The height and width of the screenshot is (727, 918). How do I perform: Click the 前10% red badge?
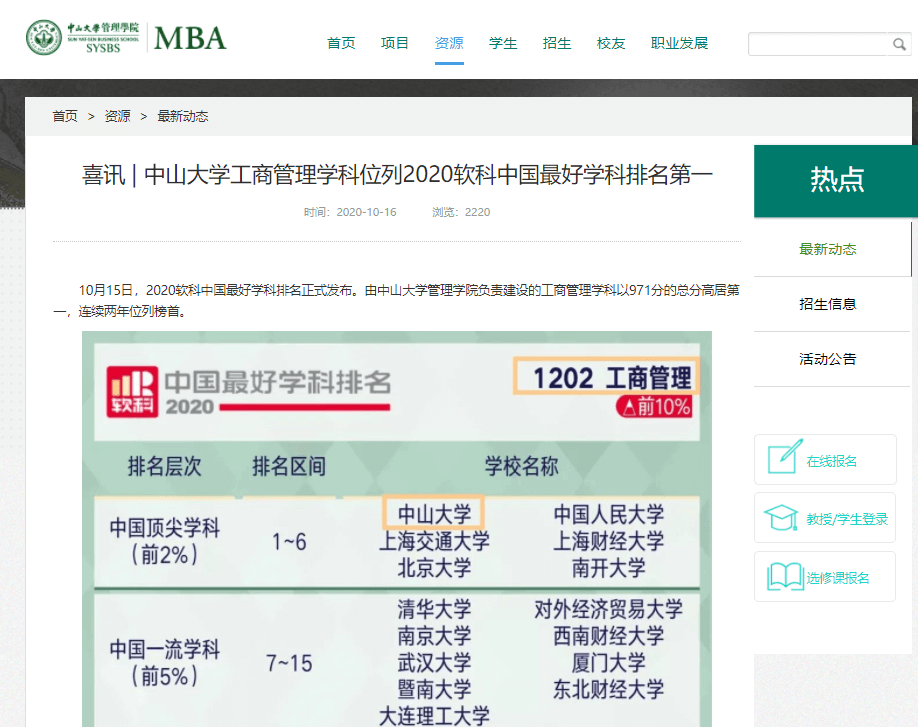pos(654,406)
